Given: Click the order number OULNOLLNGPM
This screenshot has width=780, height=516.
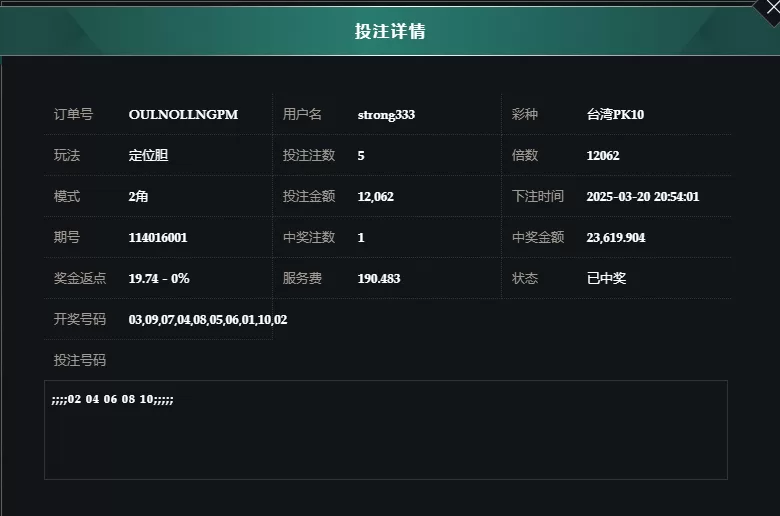Looking at the screenshot, I should point(183,114).
